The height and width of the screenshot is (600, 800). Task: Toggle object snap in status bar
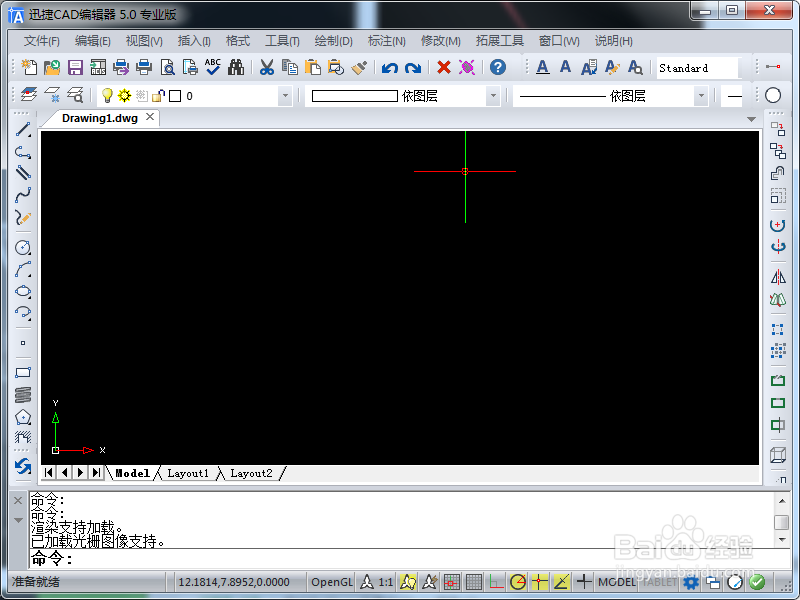click(x=540, y=582)
